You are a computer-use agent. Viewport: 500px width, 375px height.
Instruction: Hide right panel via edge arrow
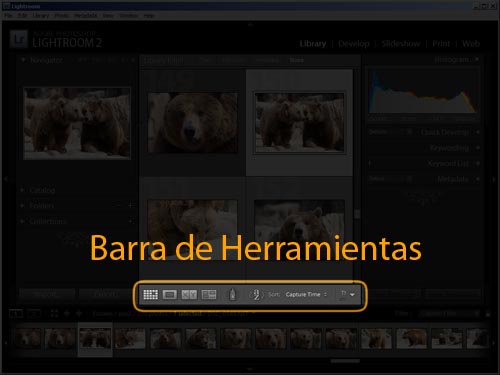coord(494,179)
